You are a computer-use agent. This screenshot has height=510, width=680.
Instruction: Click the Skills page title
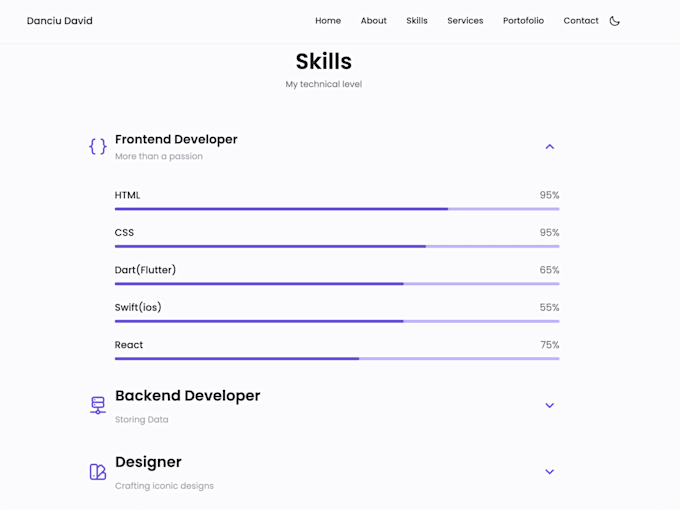click(324, 61)
